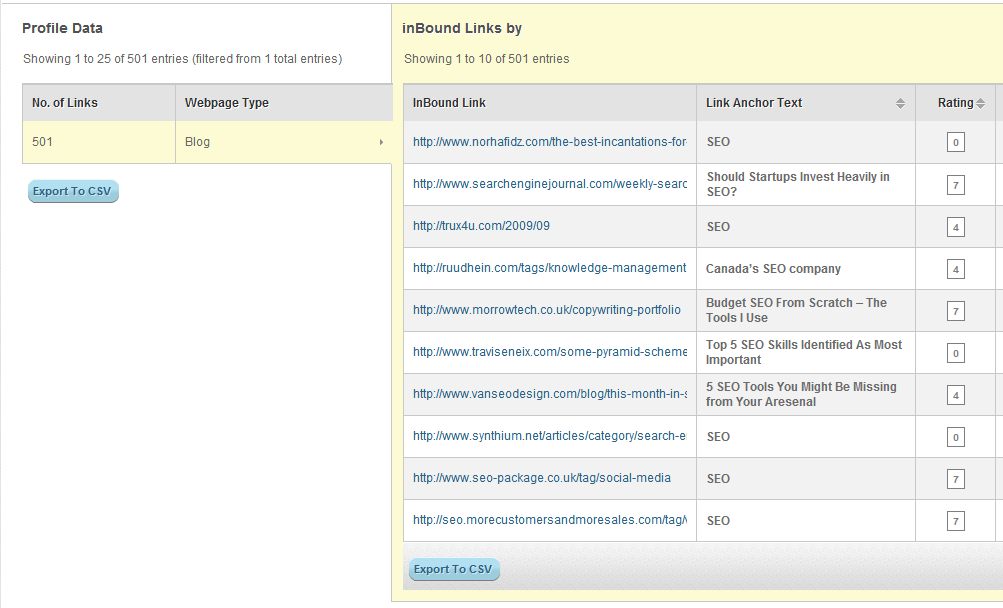Open the searchenginejournal.com inbound link

point(549,184)
